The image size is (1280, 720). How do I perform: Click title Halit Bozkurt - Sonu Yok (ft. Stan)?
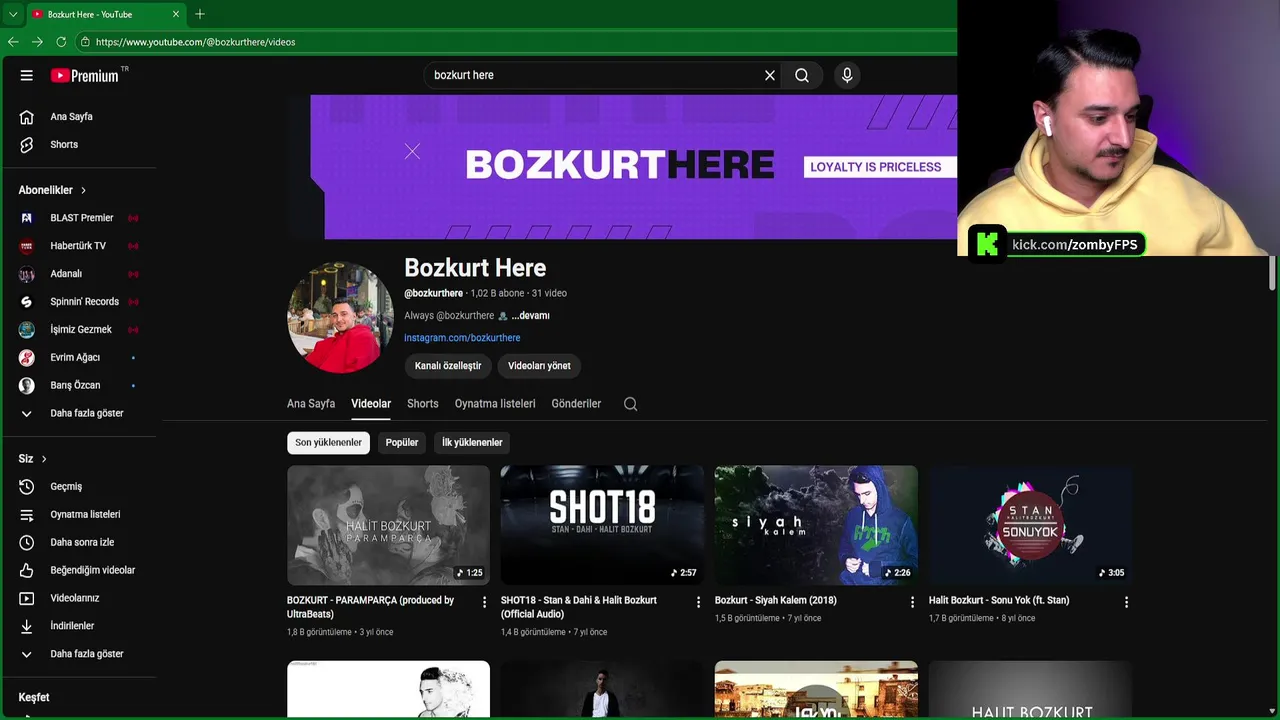[x=999, y=601]
